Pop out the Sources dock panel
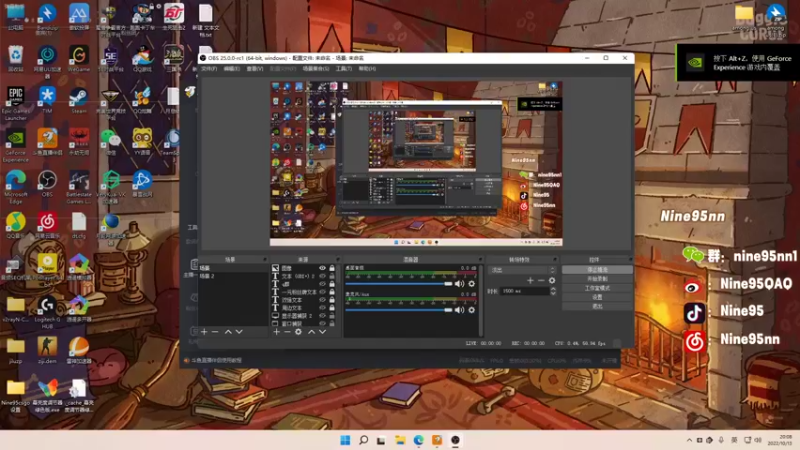This screenshot has width=800, height=450. tap(338, 260)
